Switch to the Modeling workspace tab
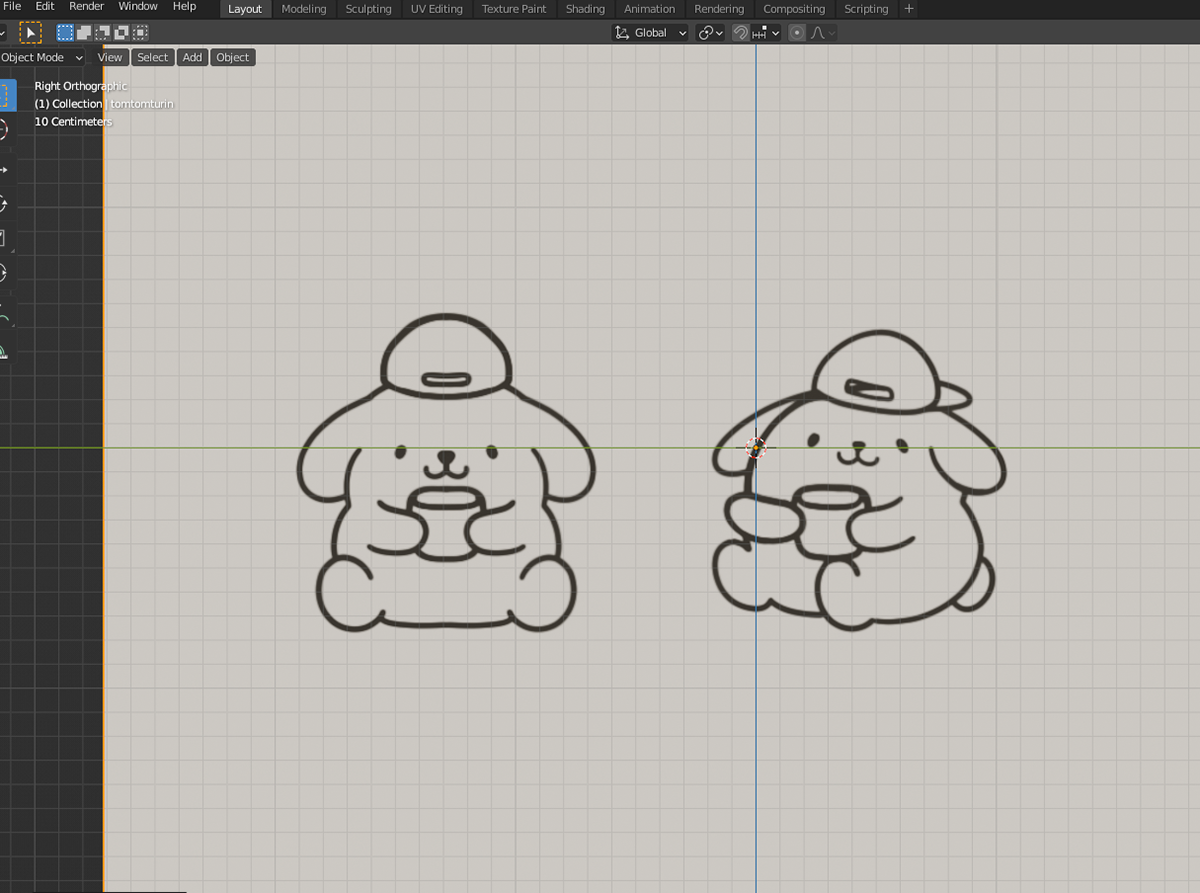The image size is (1200, 893). (x=304, y=9)
